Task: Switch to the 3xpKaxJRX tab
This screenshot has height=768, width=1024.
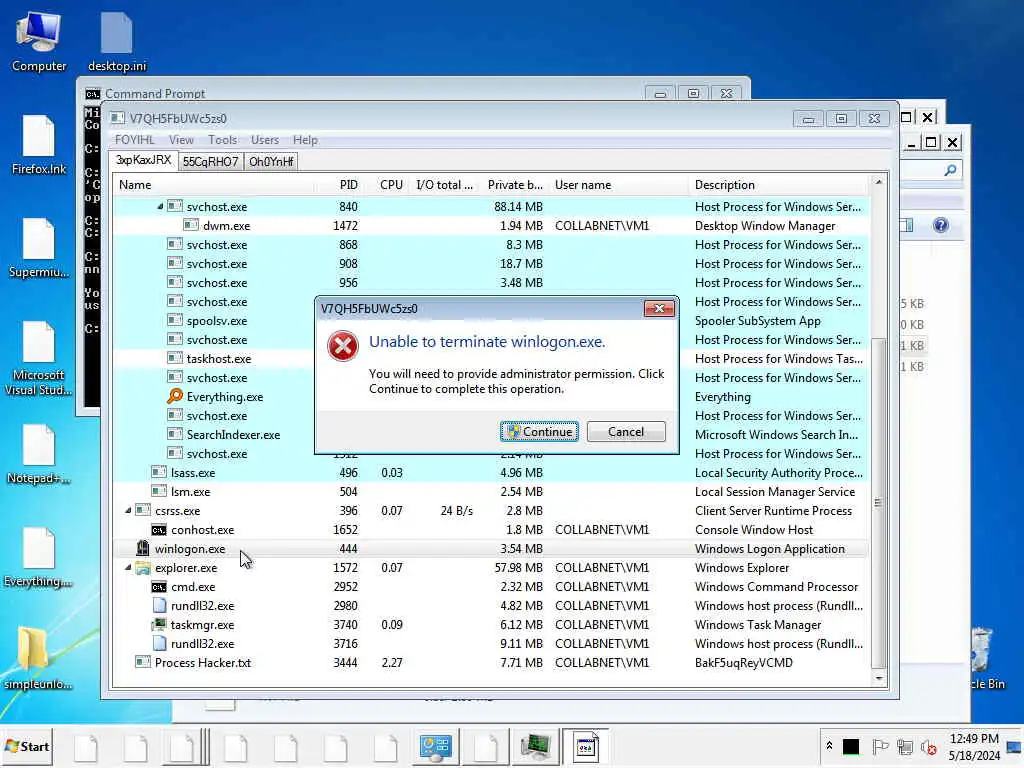Action: coord(144,161)
